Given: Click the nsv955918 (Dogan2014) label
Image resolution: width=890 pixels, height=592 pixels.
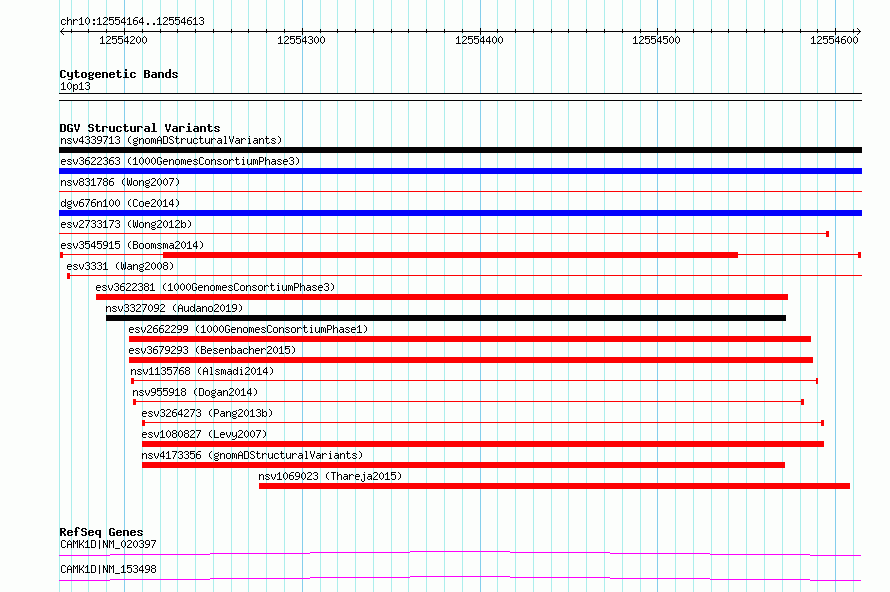Looking at the screenshot, I should pos(195,392).
